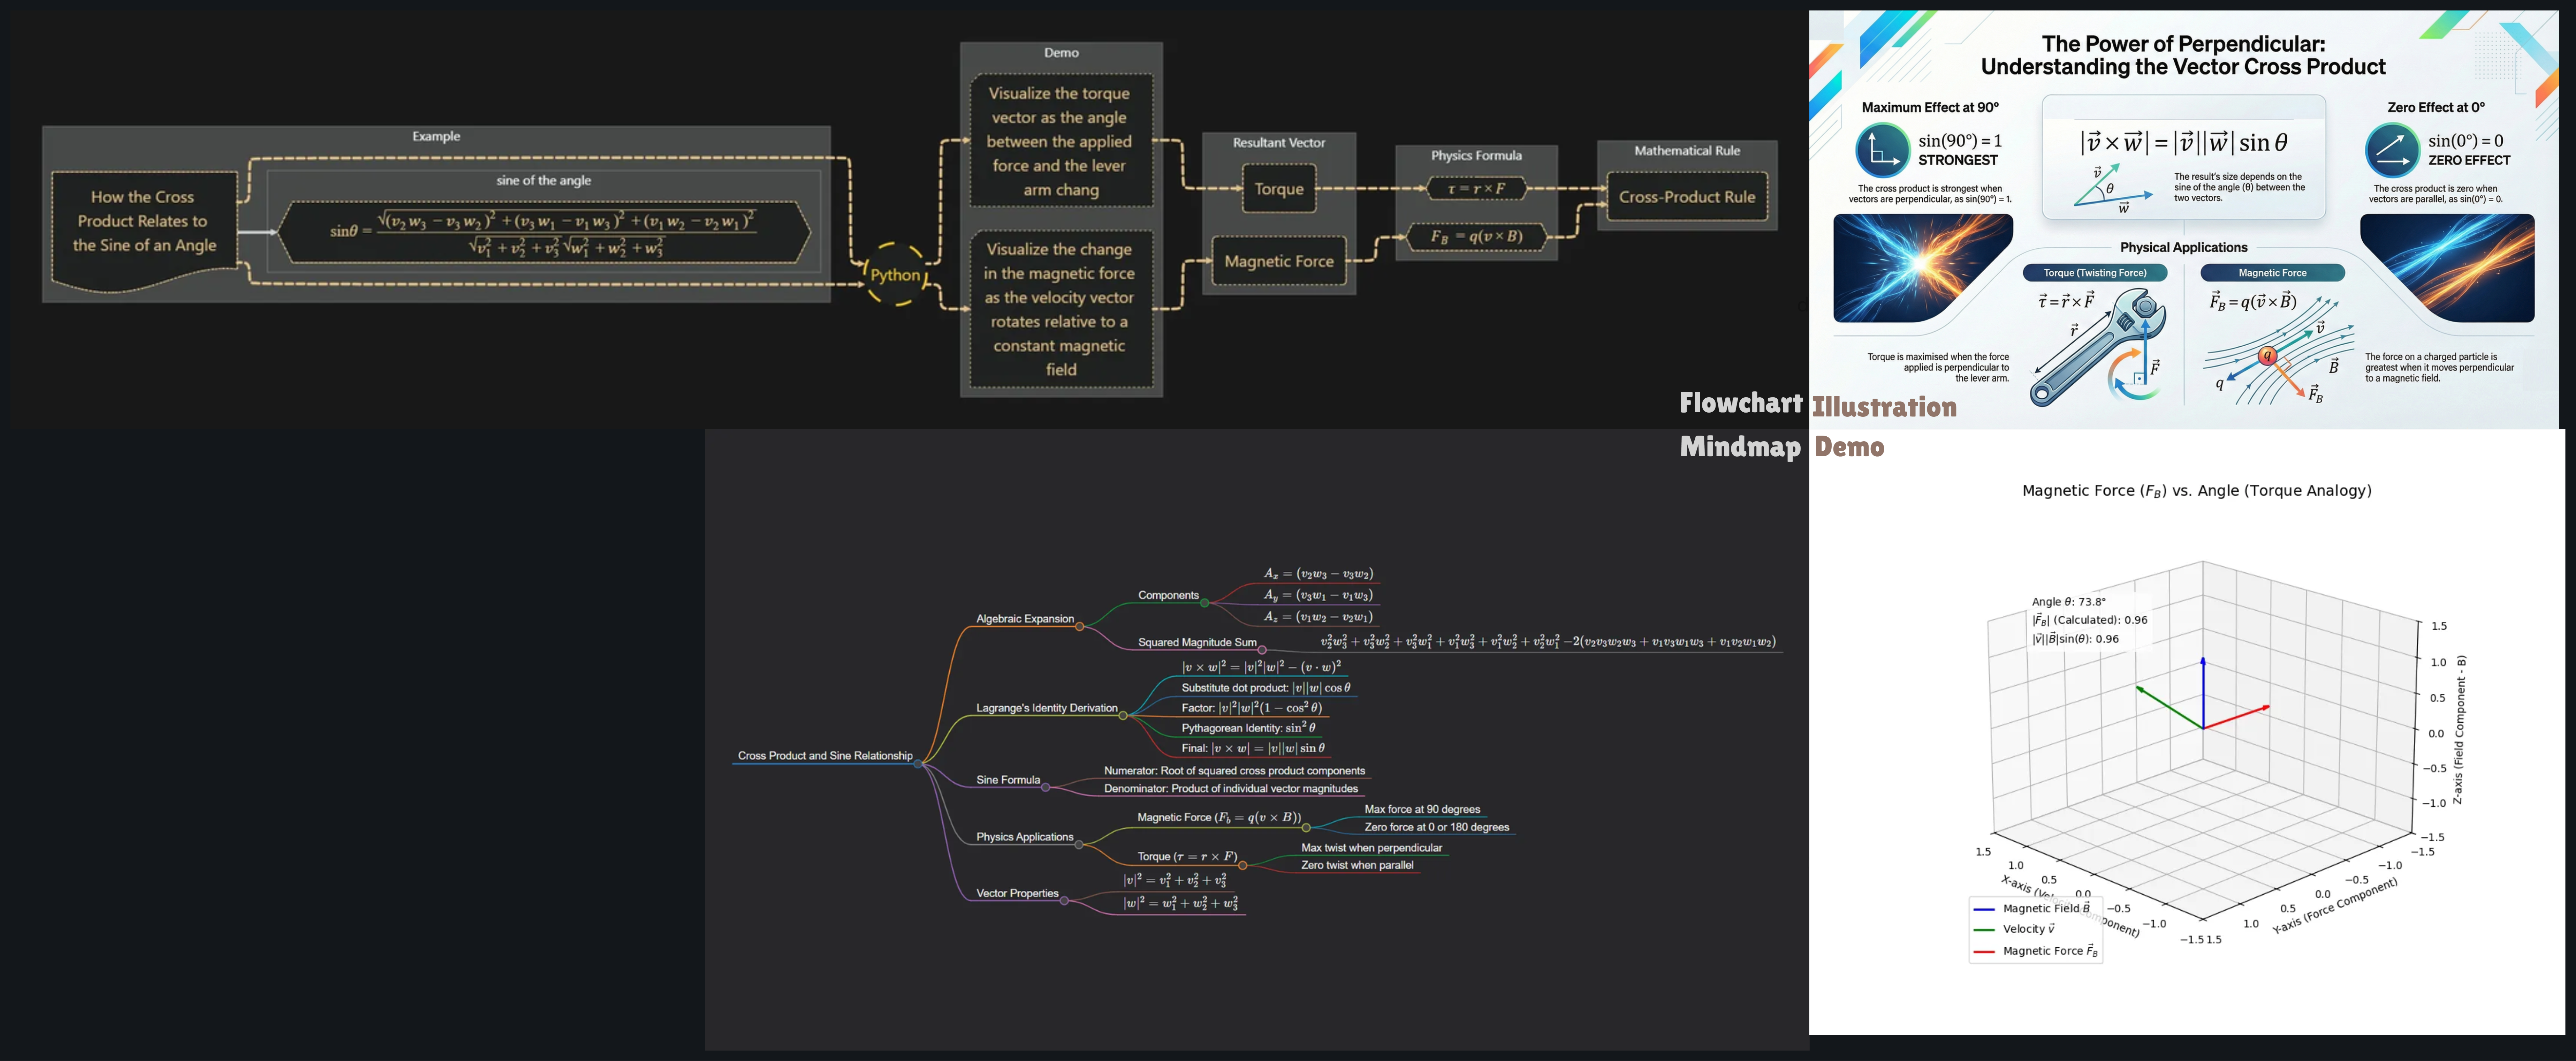Collapse the Vector Properties branch circle
2576x1061 pixels.
point(1064,901)
